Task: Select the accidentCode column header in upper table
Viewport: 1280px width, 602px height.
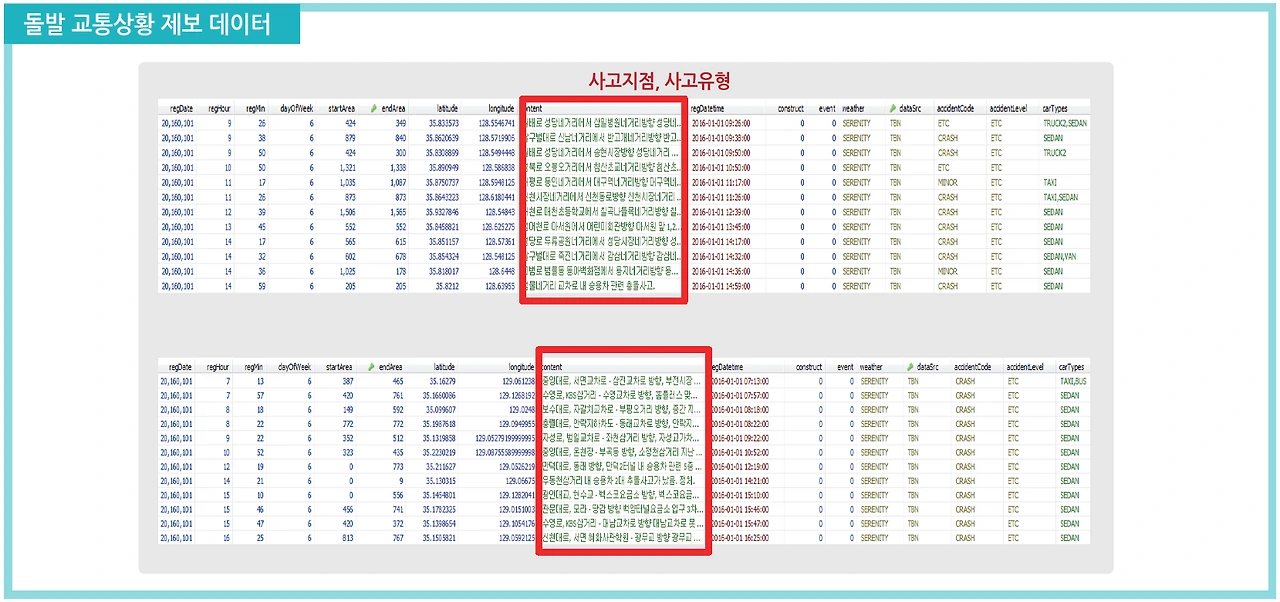Action: tap(957, 108)
